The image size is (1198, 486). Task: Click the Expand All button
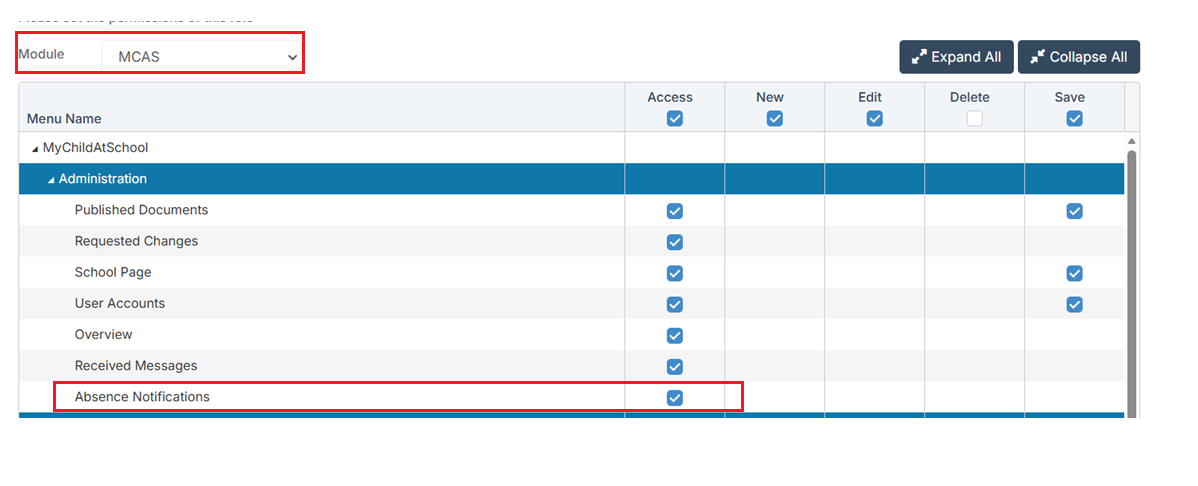(956, 57)
